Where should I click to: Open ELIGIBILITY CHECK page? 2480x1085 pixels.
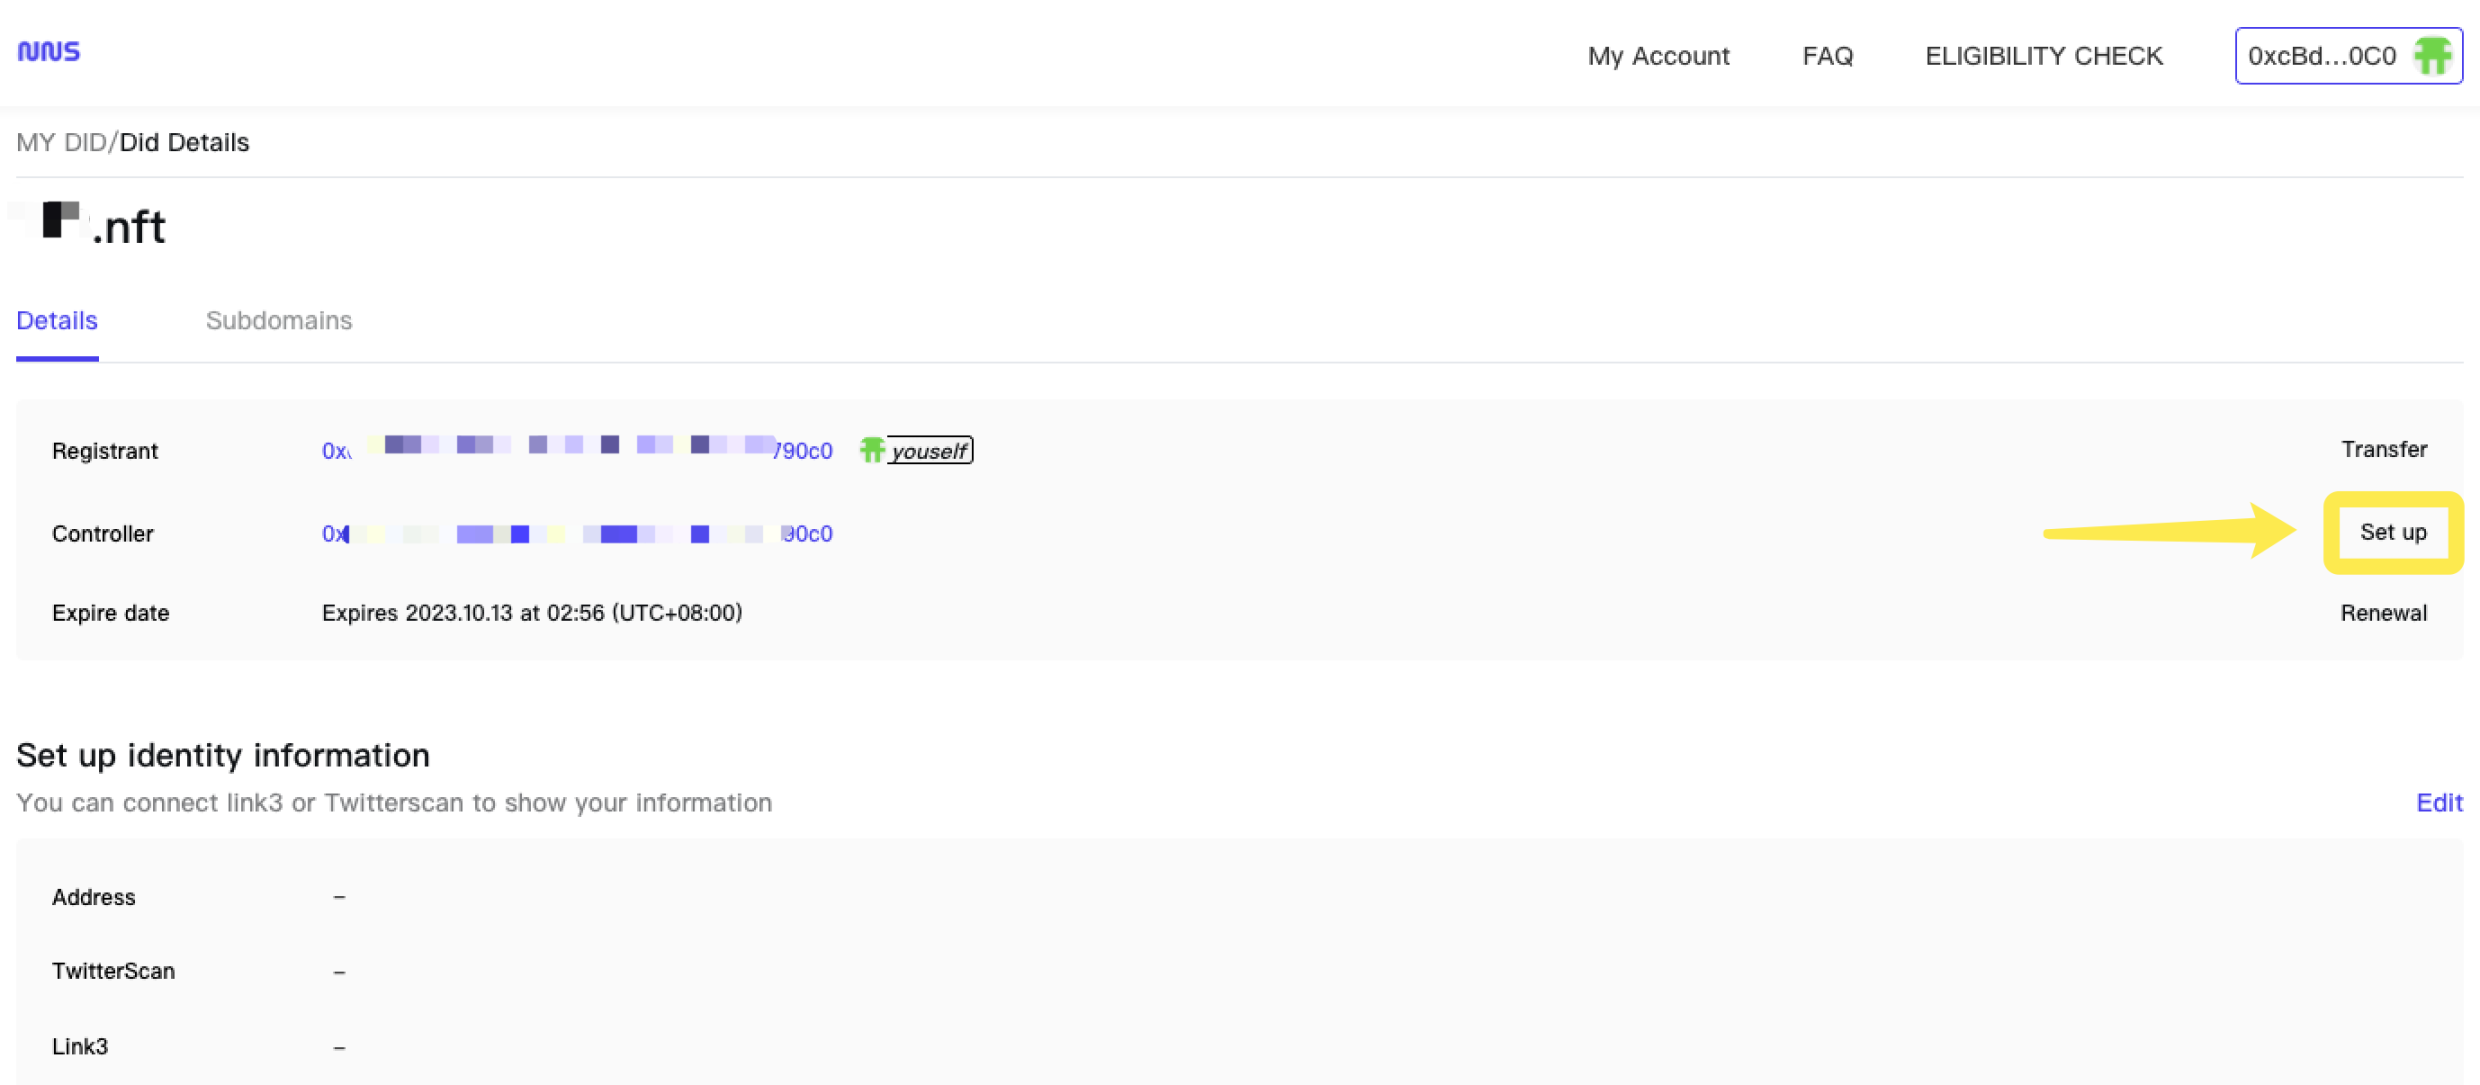point(2043,56)
